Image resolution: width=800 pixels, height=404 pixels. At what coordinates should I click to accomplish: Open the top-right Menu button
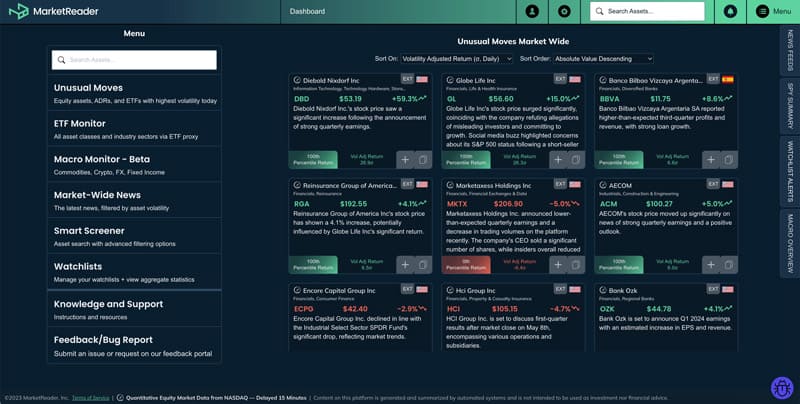[773, 11]
